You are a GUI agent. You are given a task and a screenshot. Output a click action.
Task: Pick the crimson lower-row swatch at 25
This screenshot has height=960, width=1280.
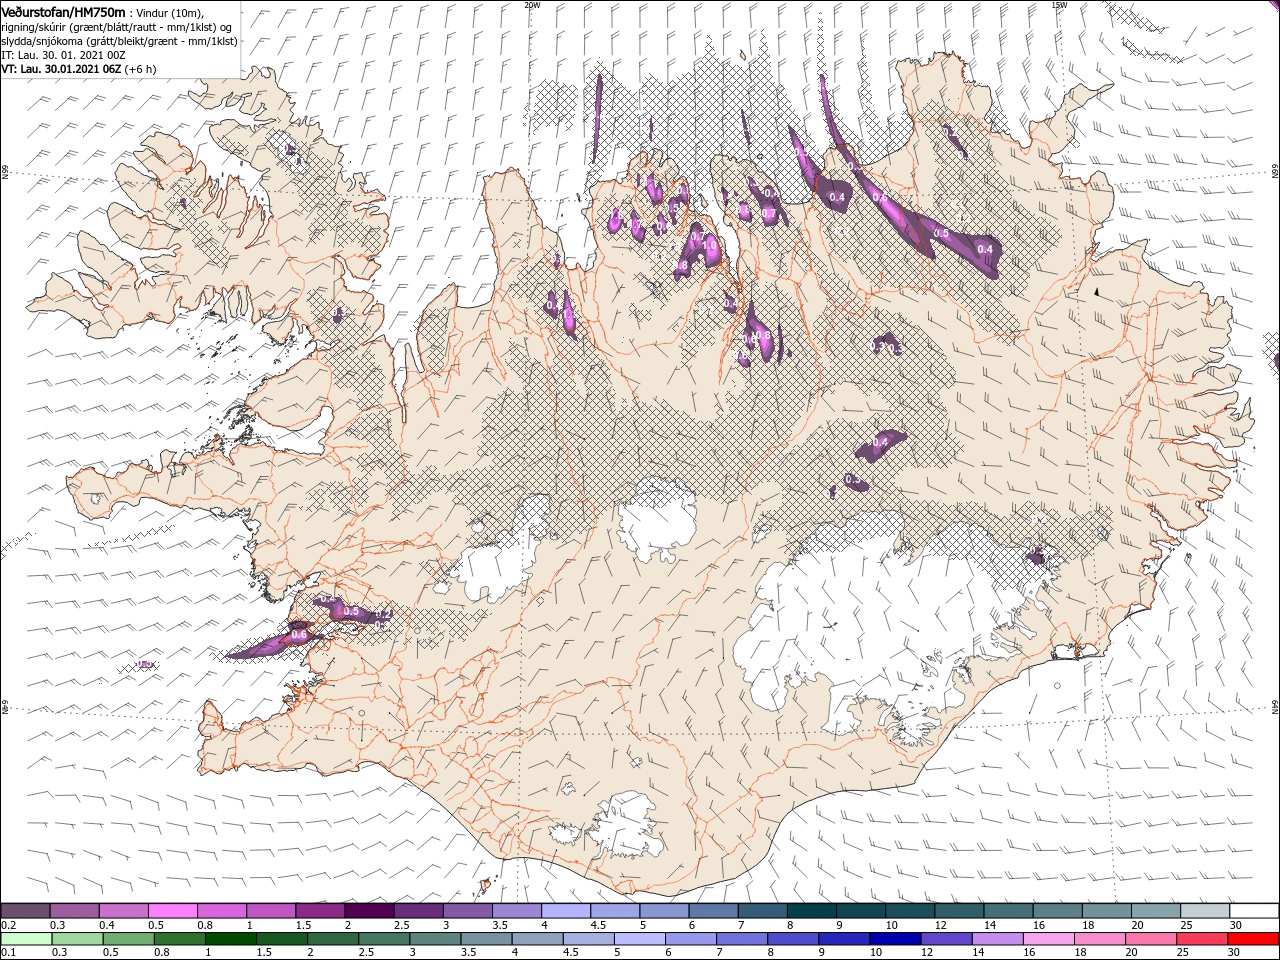[x=1201, y=939]
